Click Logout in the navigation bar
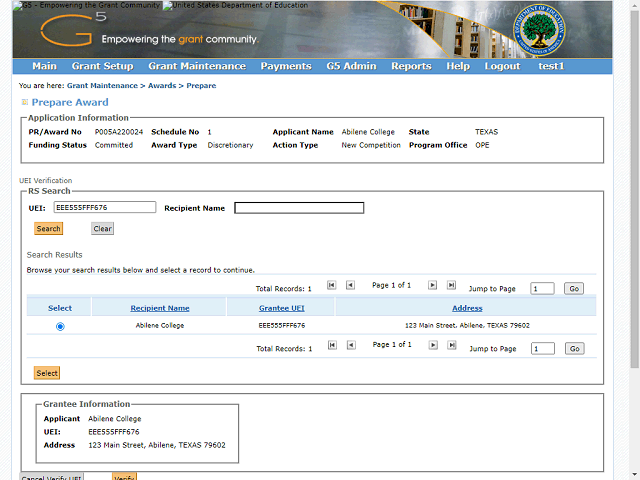640x480 pixels. pyautogui.click(x=502, y=66)
